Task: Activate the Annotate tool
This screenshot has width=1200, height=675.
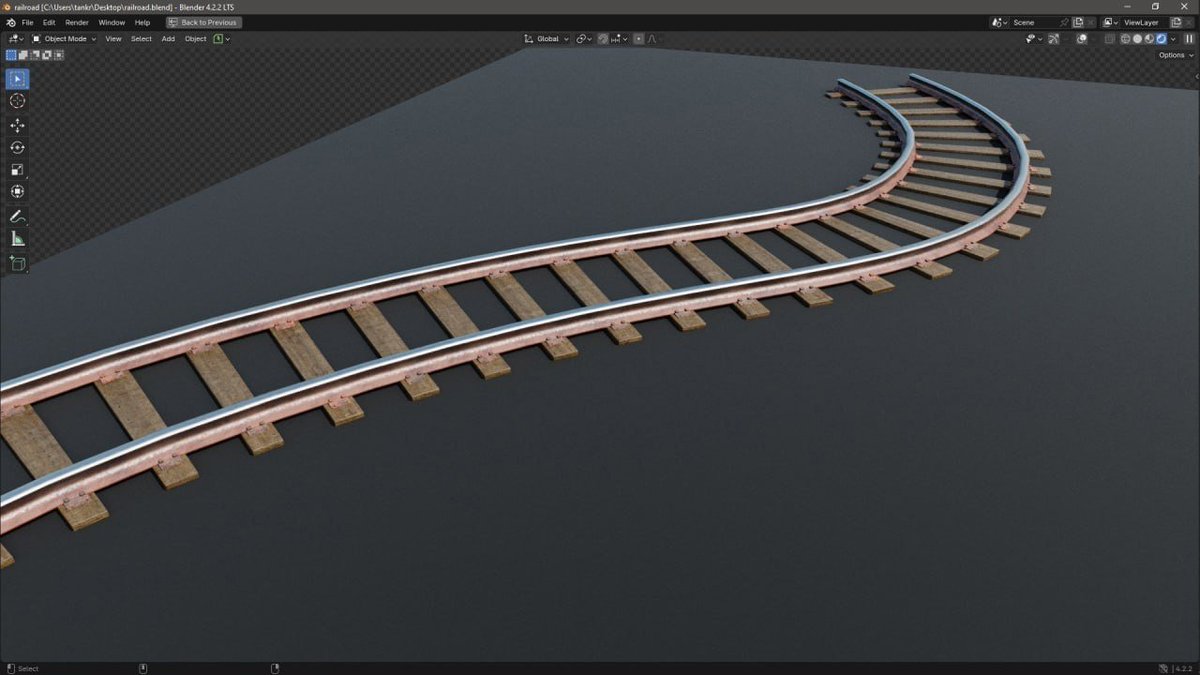Action: [16, 216]
